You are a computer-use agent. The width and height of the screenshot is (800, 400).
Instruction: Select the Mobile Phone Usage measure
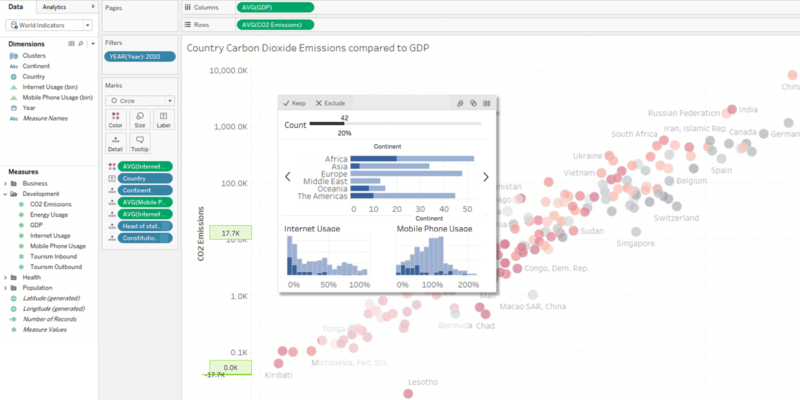pos(58,246)
